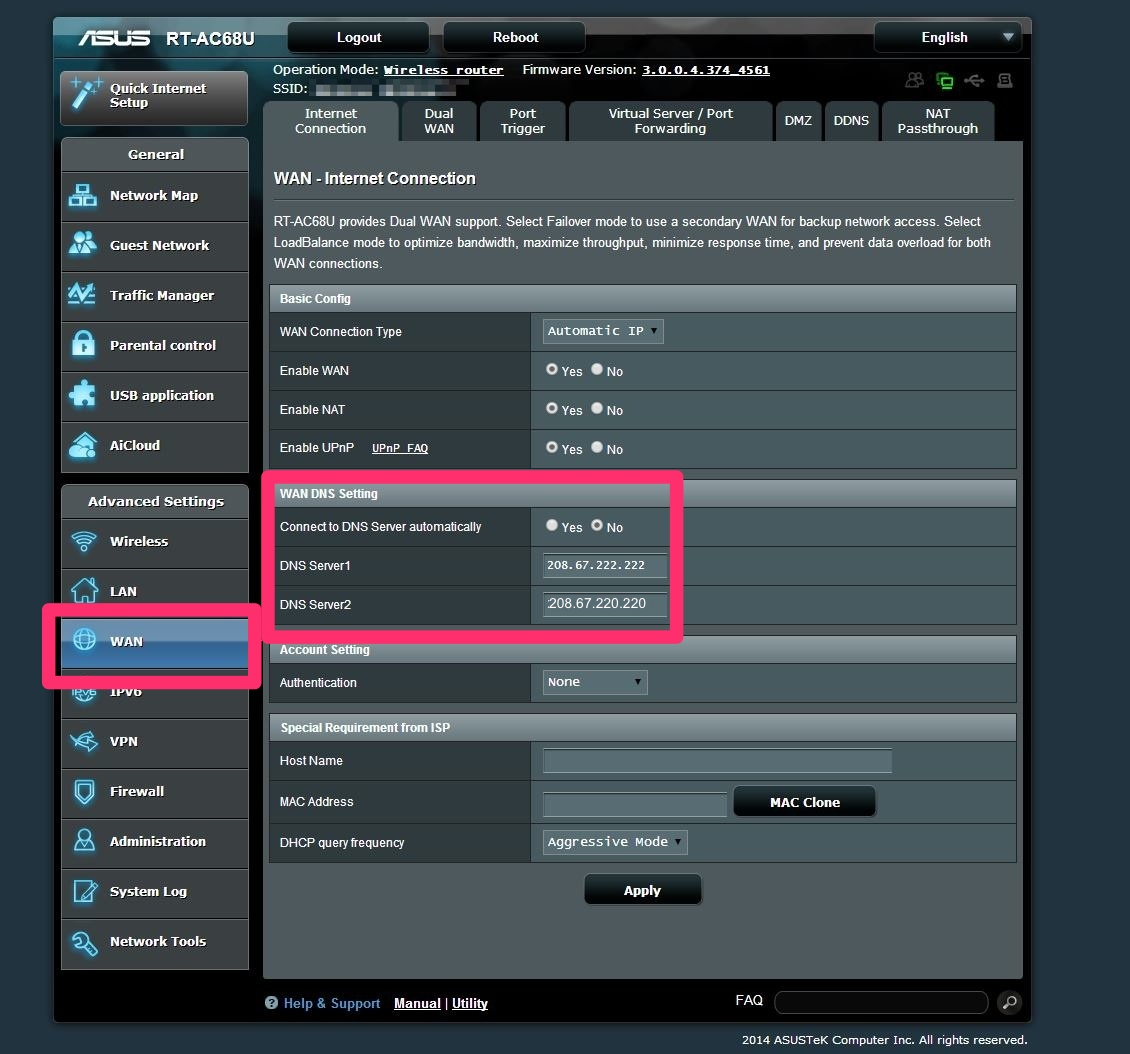Click the green network status icon

pos(944,81)
